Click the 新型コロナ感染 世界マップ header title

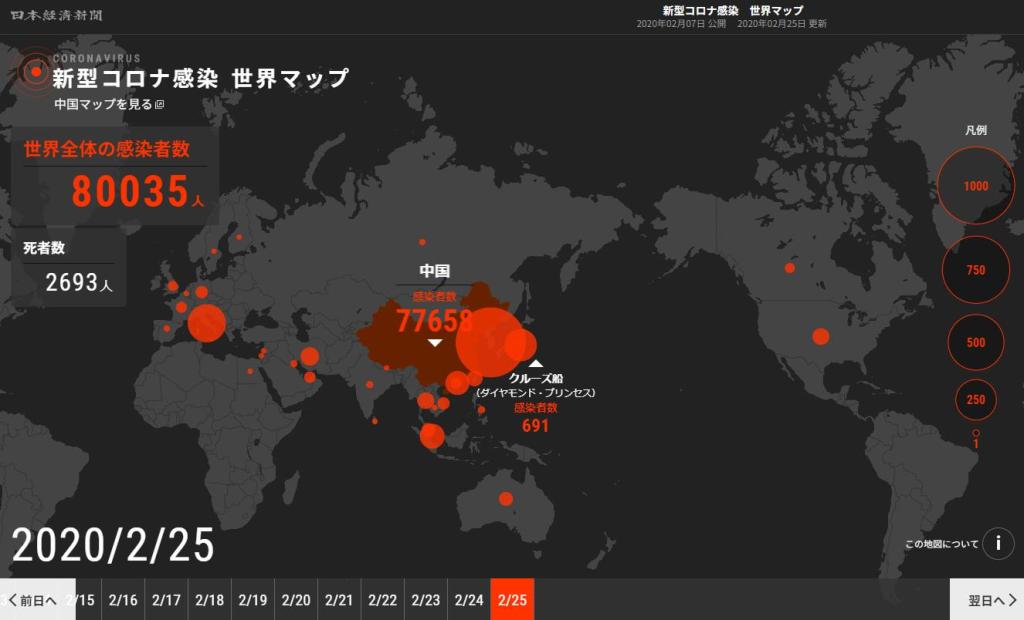(200, 79)
